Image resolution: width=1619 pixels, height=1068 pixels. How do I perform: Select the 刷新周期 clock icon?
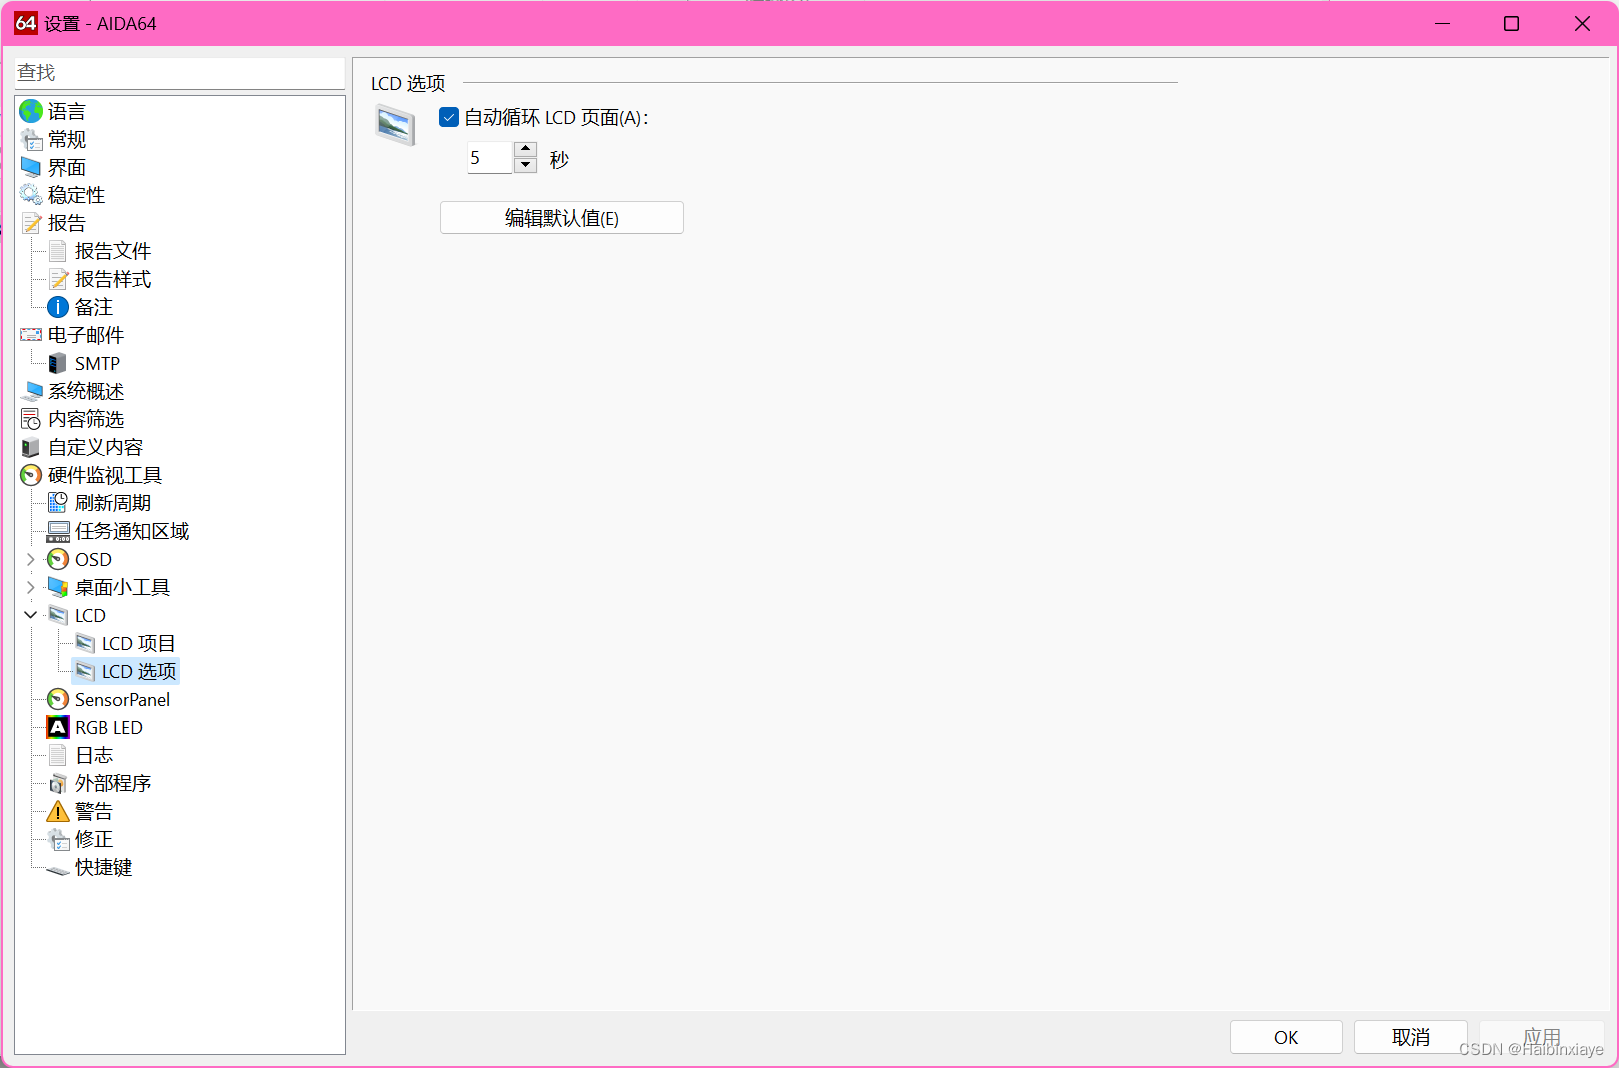coord(58,502)
